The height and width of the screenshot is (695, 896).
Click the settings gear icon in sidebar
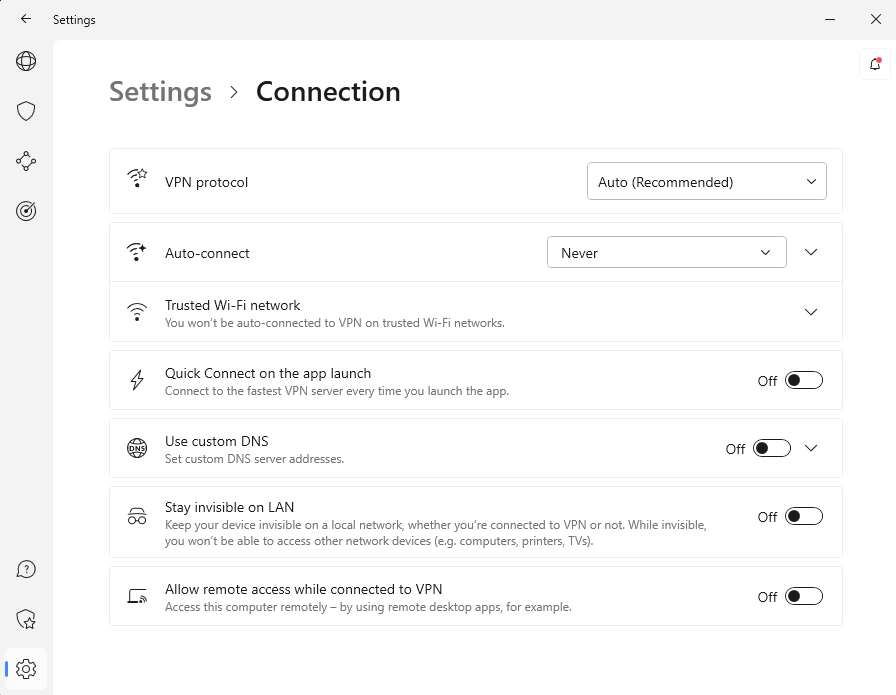[26, 669]
